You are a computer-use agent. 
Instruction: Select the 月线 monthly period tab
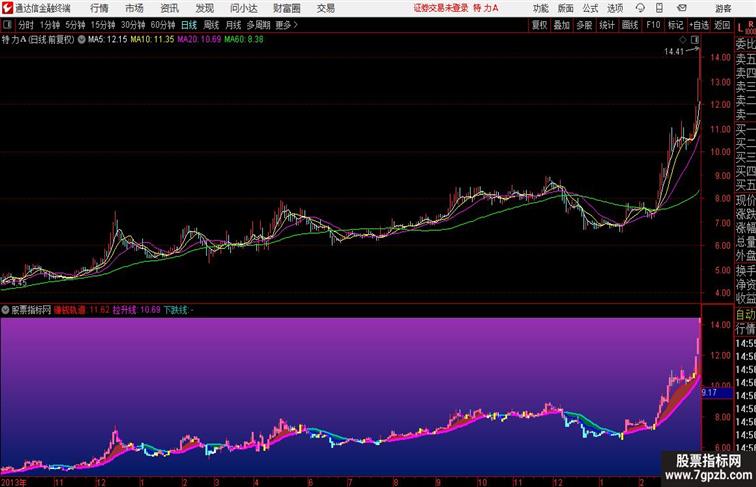click(x=233, y=25)
